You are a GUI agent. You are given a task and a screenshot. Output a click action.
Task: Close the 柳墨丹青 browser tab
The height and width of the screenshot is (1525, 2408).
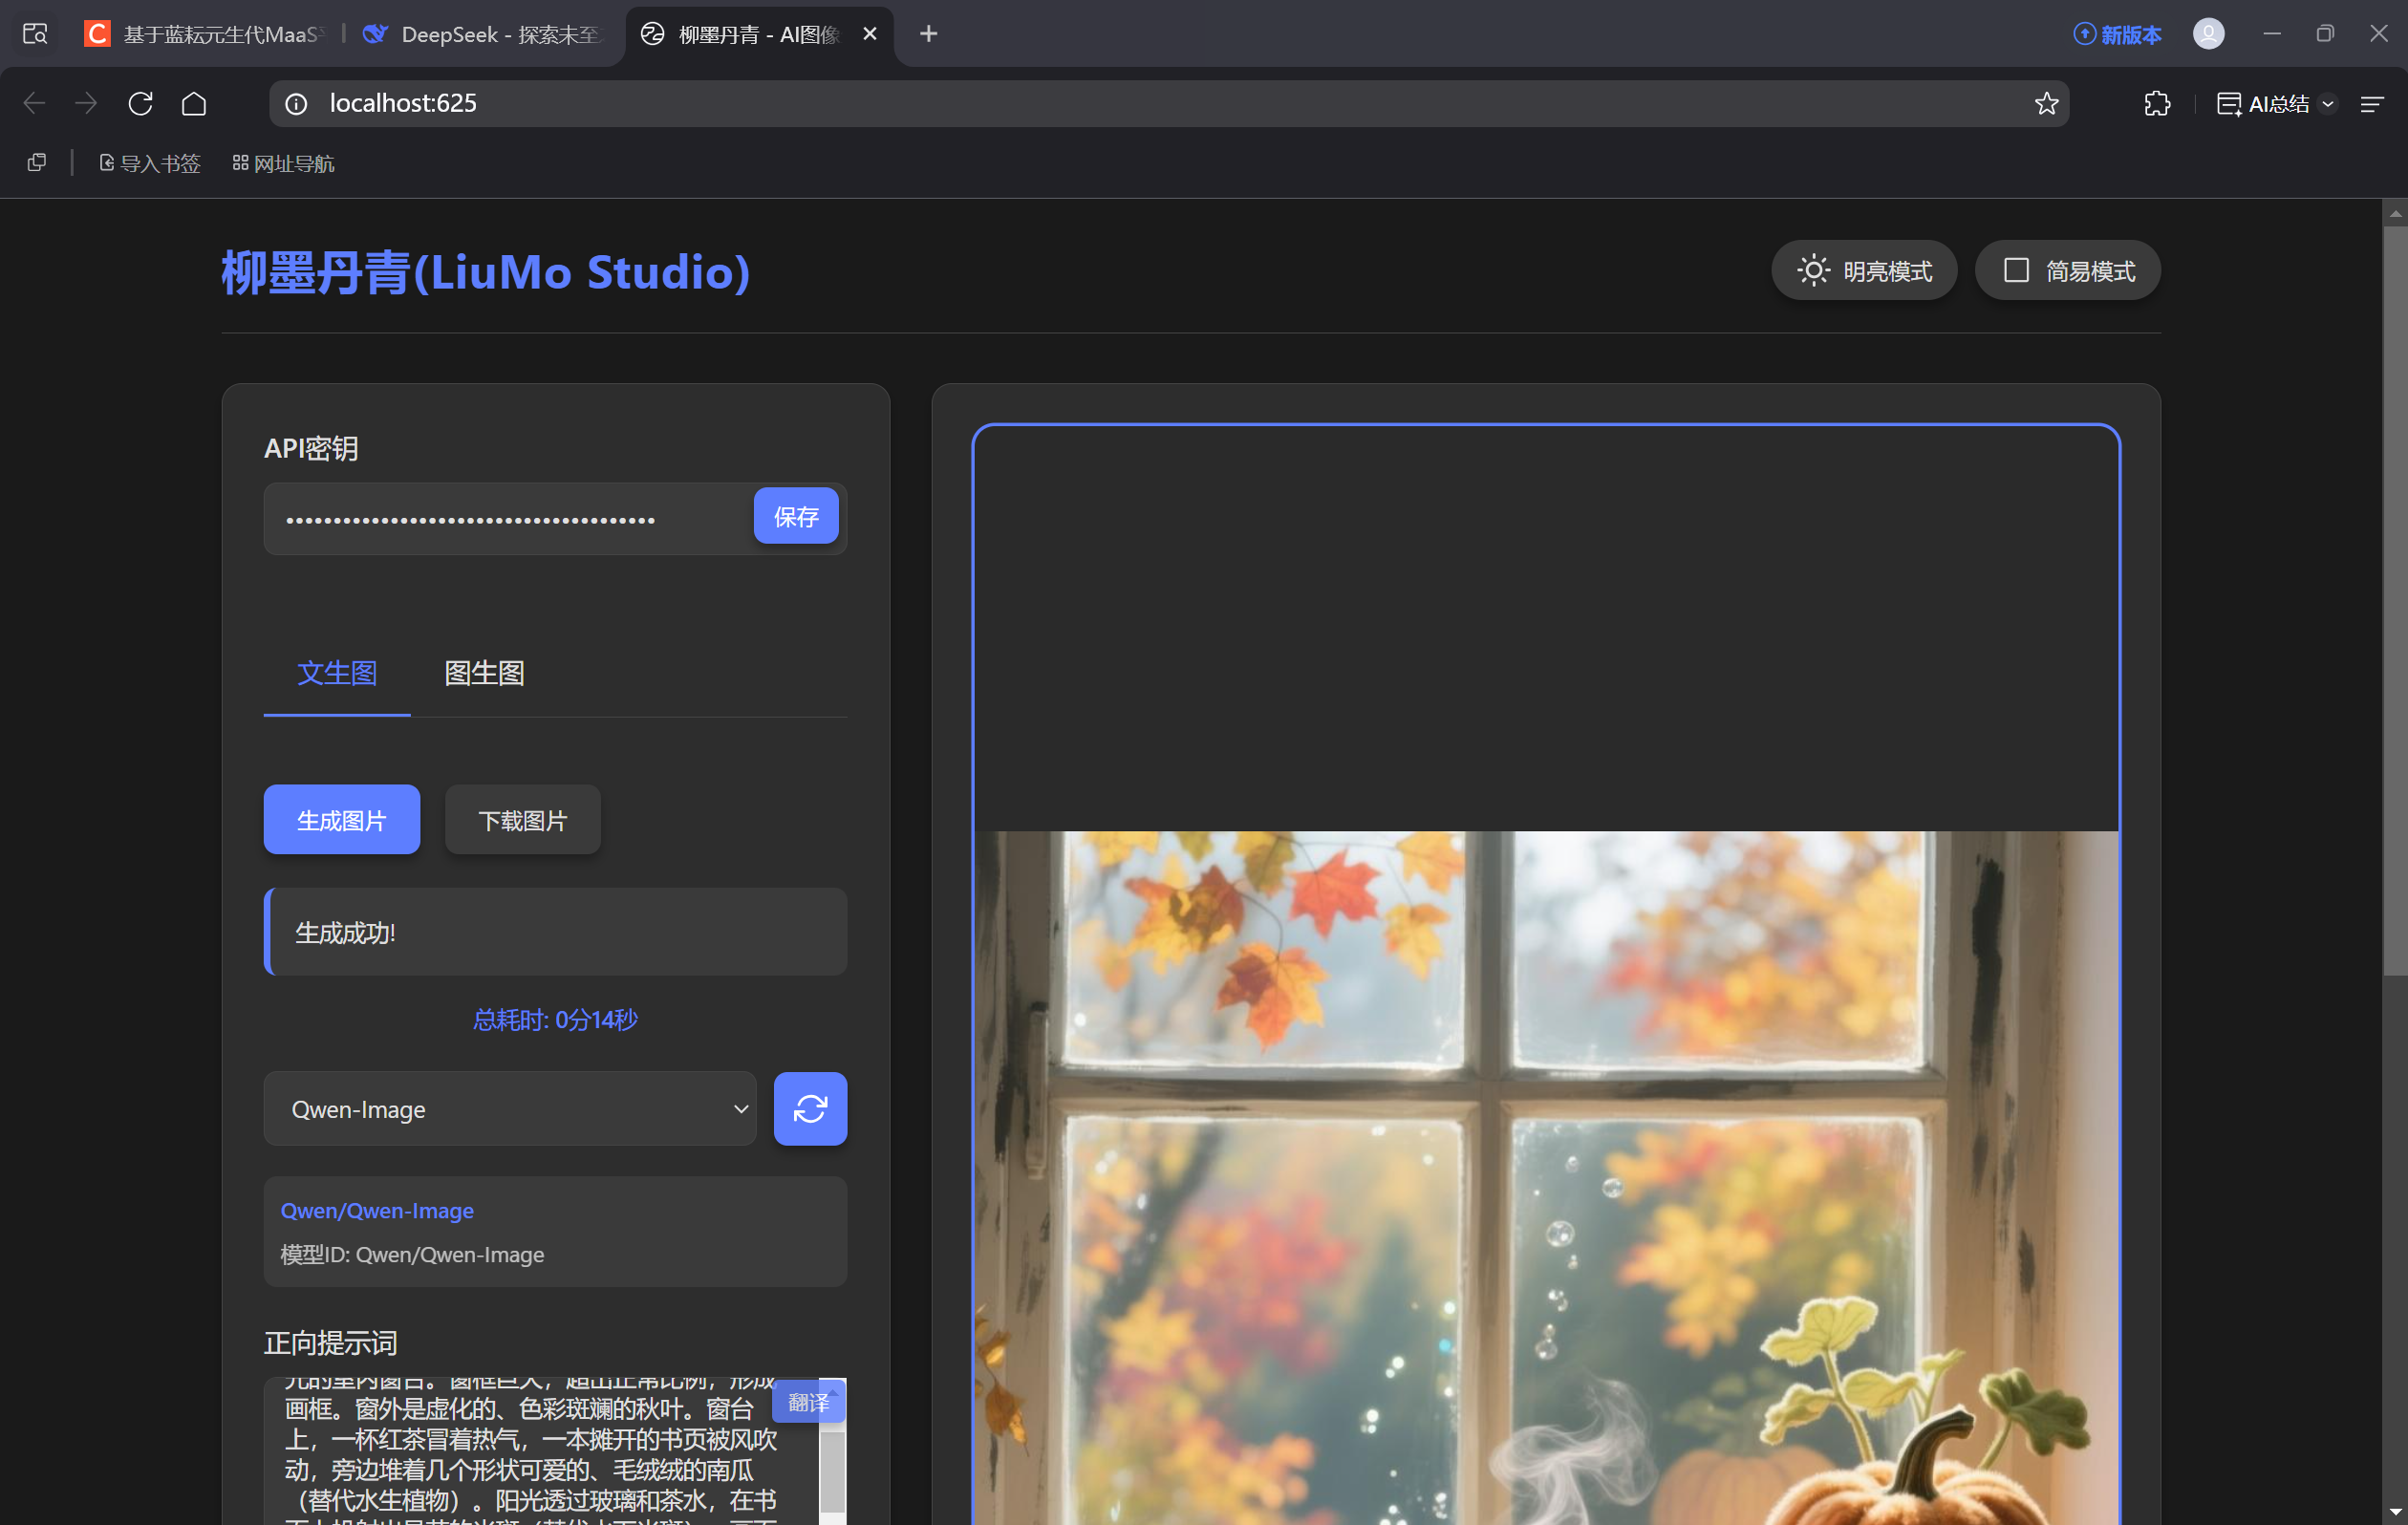870,34
